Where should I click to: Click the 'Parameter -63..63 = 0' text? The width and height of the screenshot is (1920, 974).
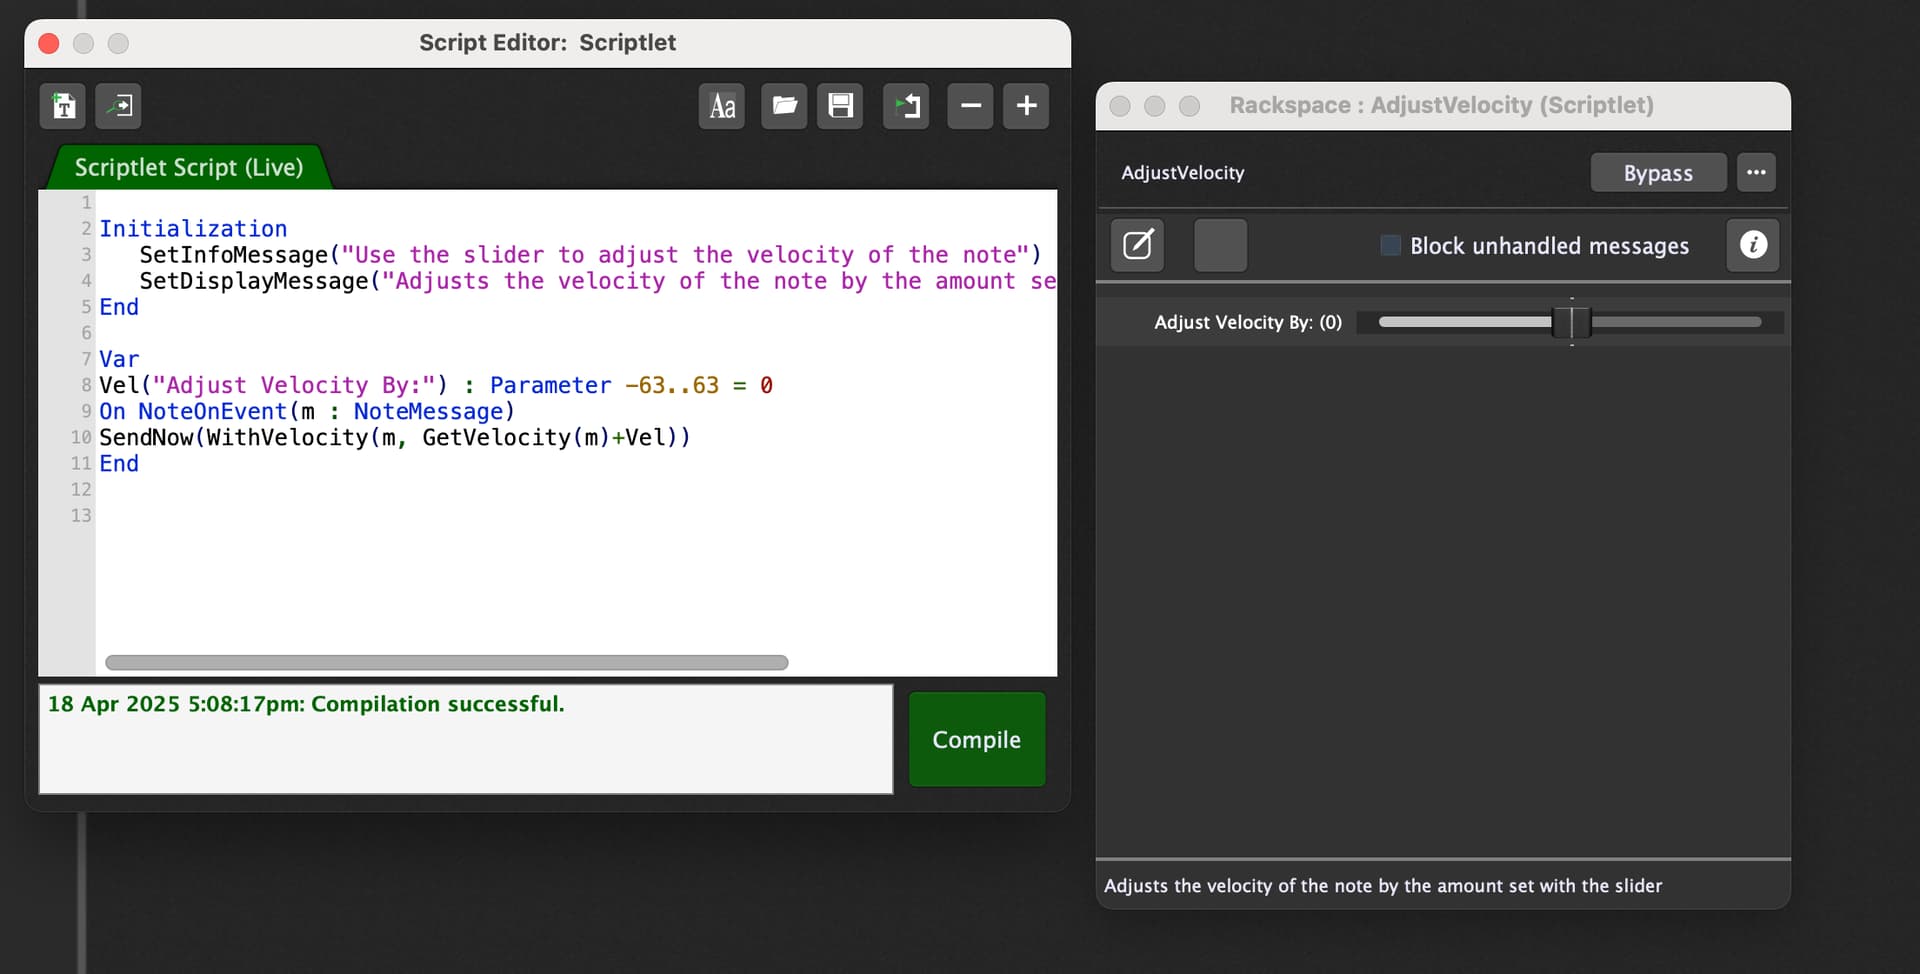click(631, 385)
